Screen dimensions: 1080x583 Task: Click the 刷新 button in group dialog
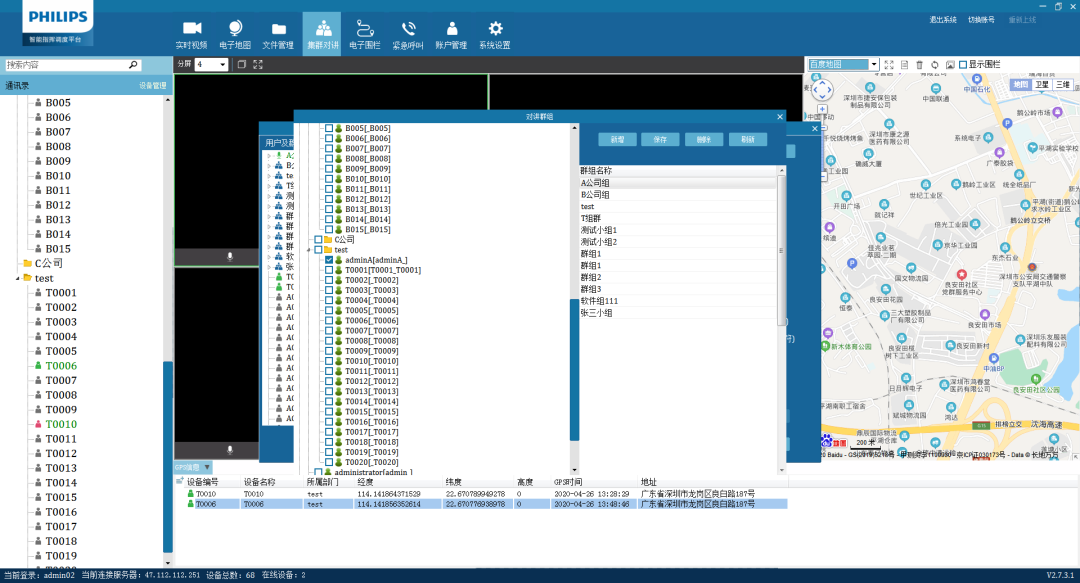tap(747, 139)
